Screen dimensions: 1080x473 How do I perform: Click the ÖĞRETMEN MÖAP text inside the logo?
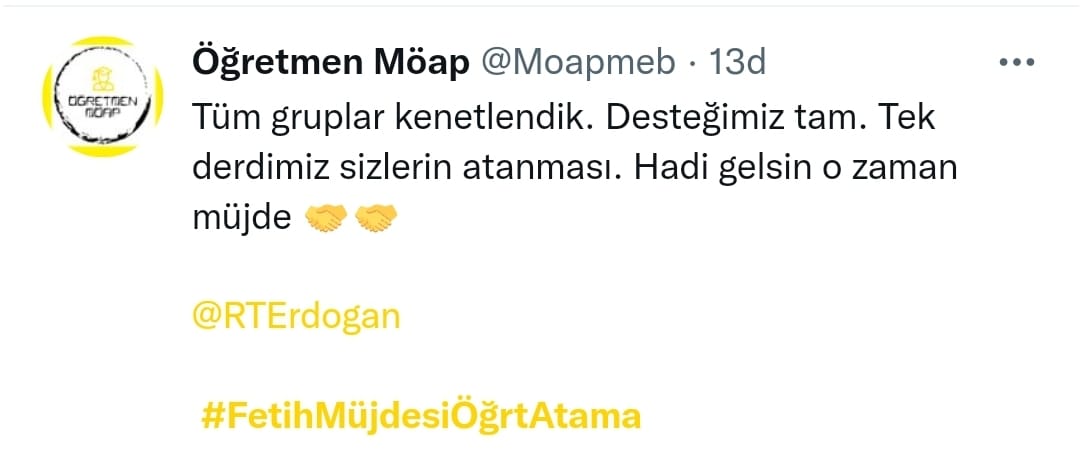[x=98, y=104]
